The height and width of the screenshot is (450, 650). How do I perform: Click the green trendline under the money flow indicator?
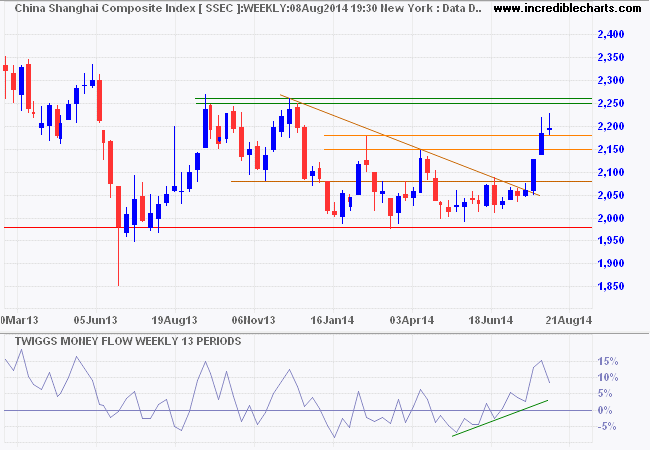[x=500, y=418]
